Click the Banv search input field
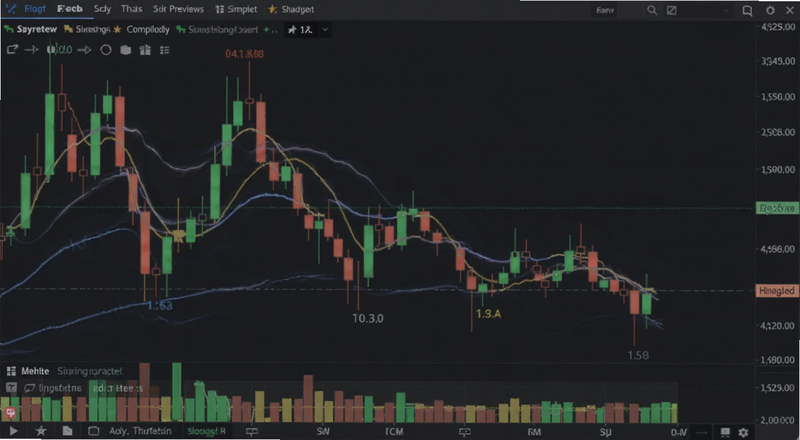This screenshot has width=800, height=440. pos(616,10)
